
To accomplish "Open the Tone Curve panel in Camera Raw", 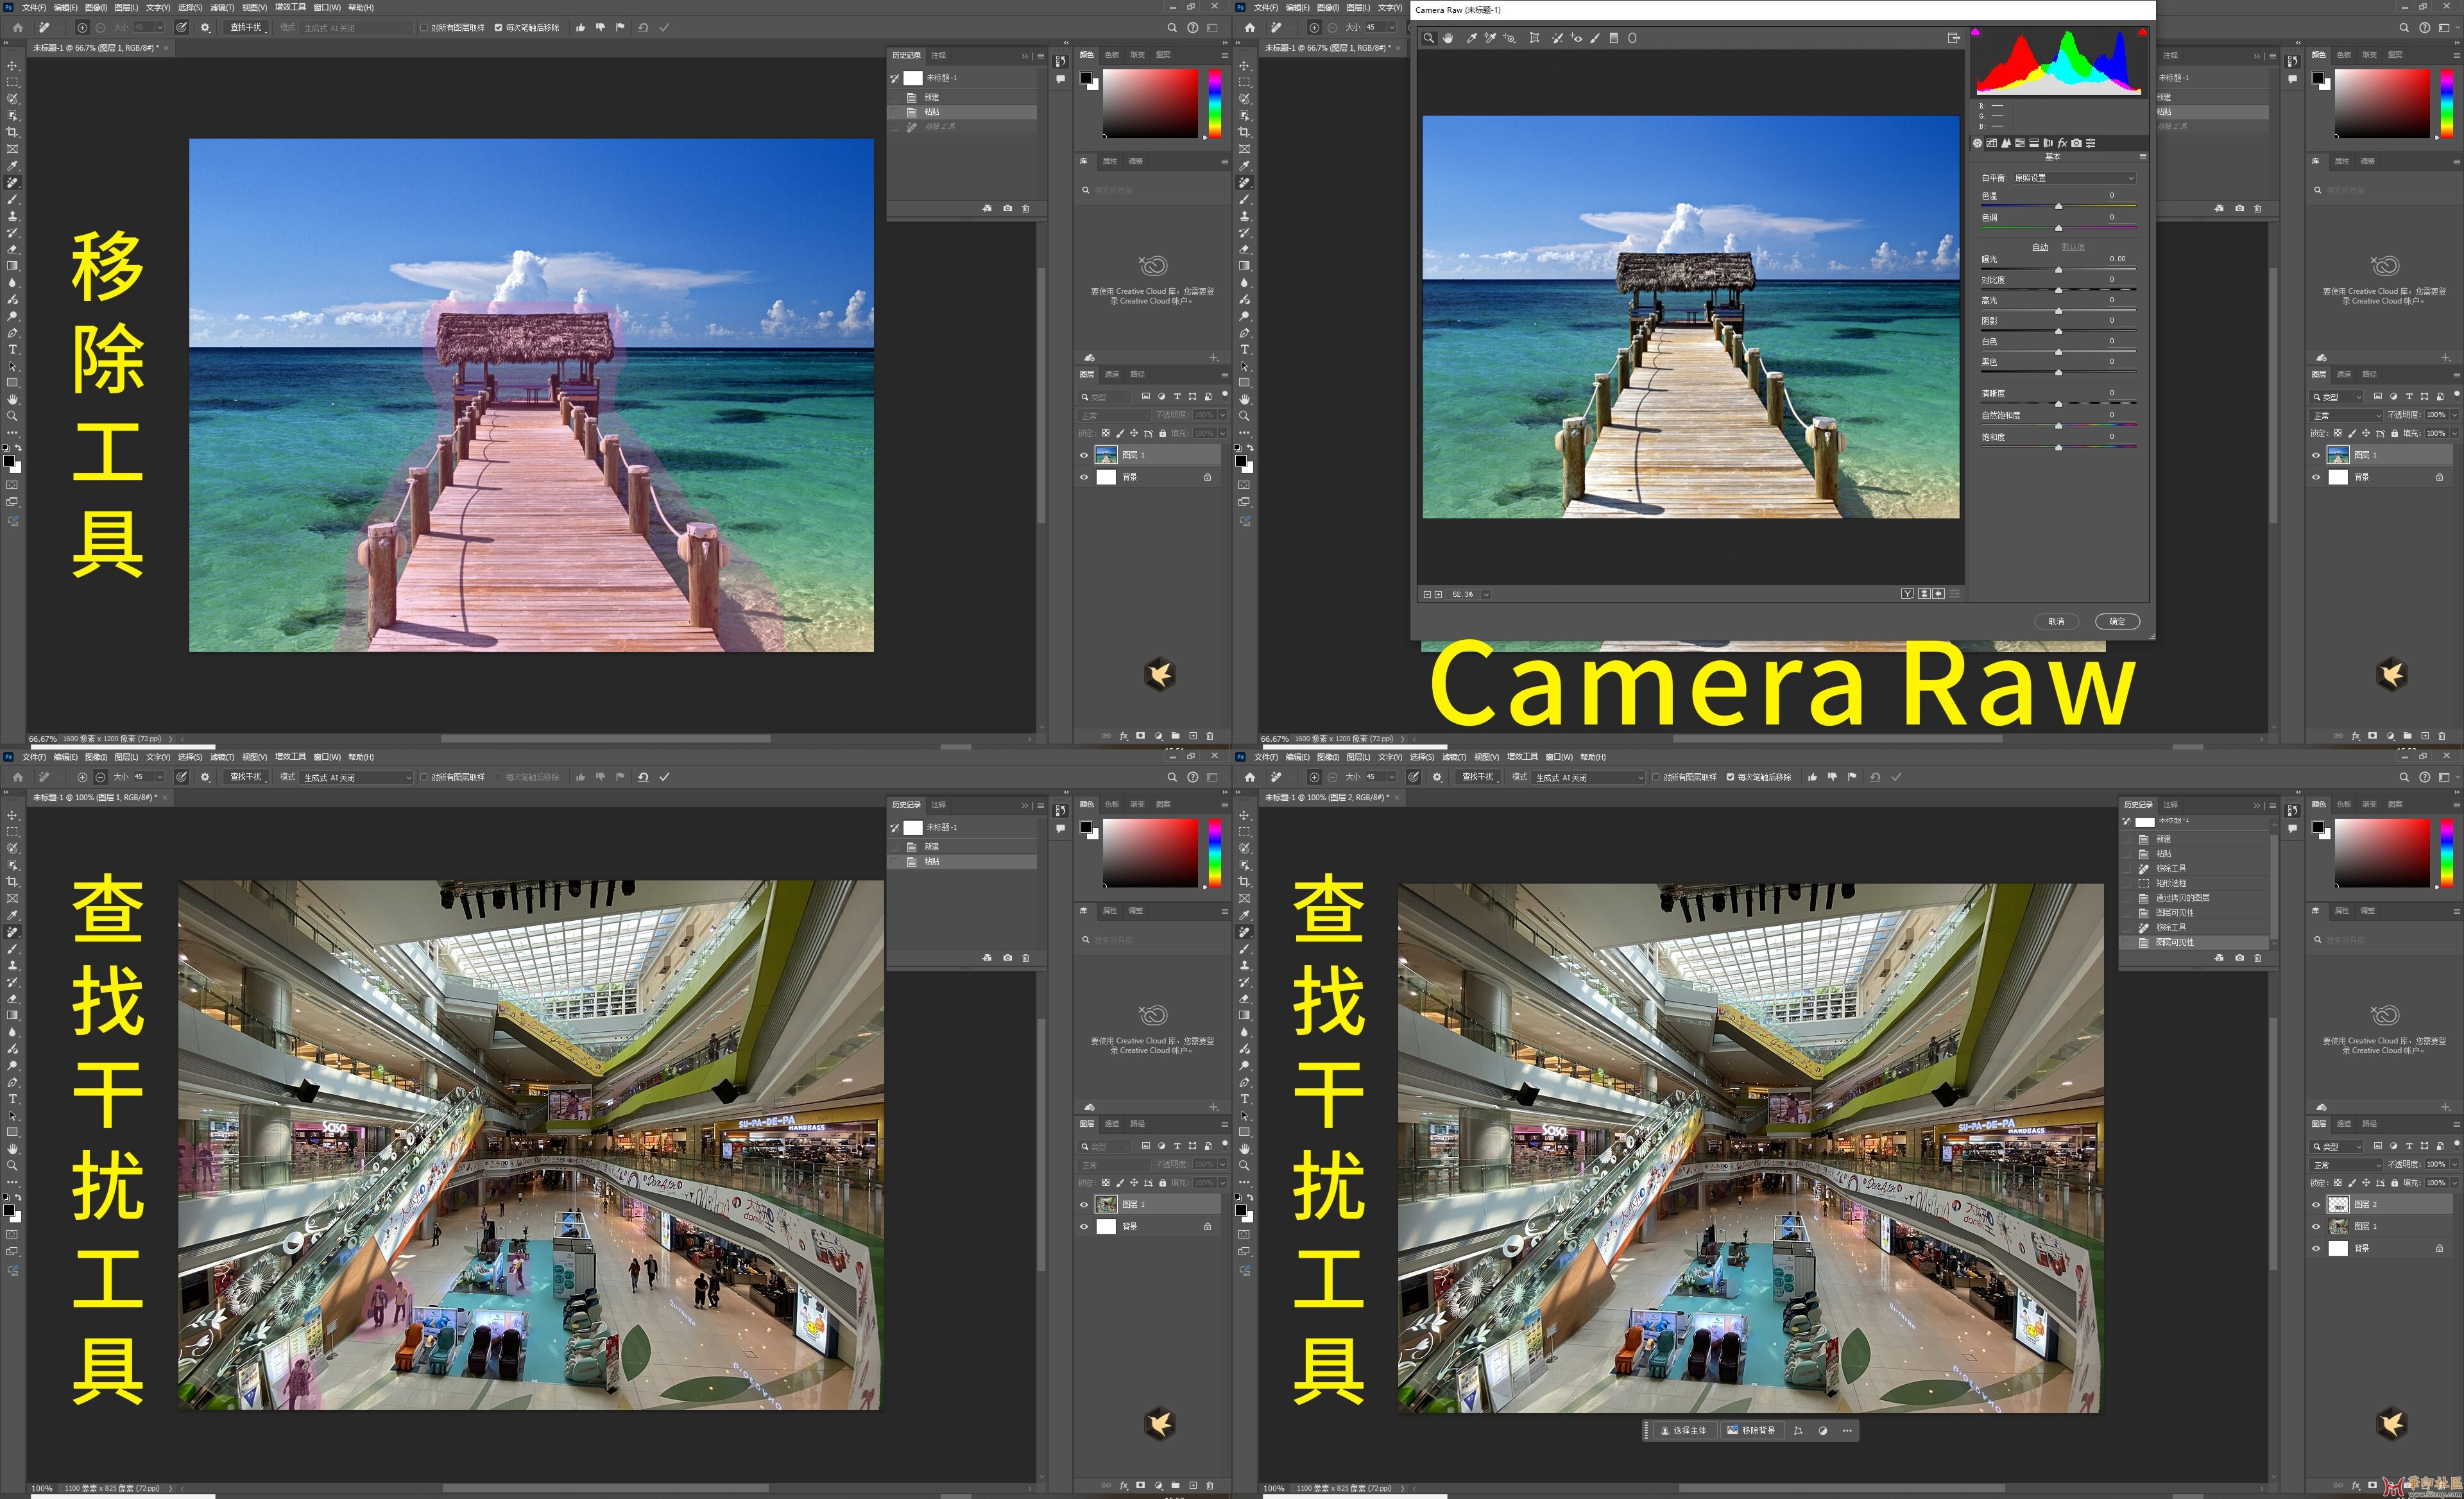I will (x=1991, y=143).
